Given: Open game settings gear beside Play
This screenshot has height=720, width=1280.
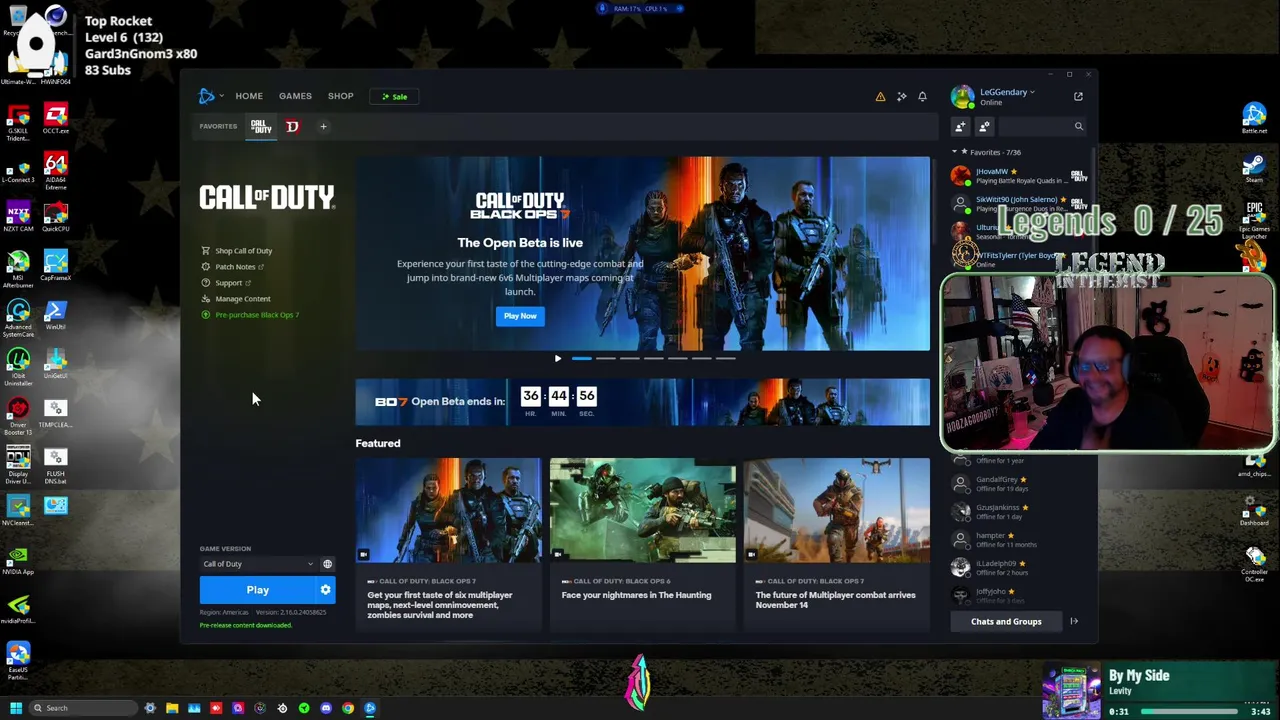Looking at the screenshot, I should (x=325, y=590).
